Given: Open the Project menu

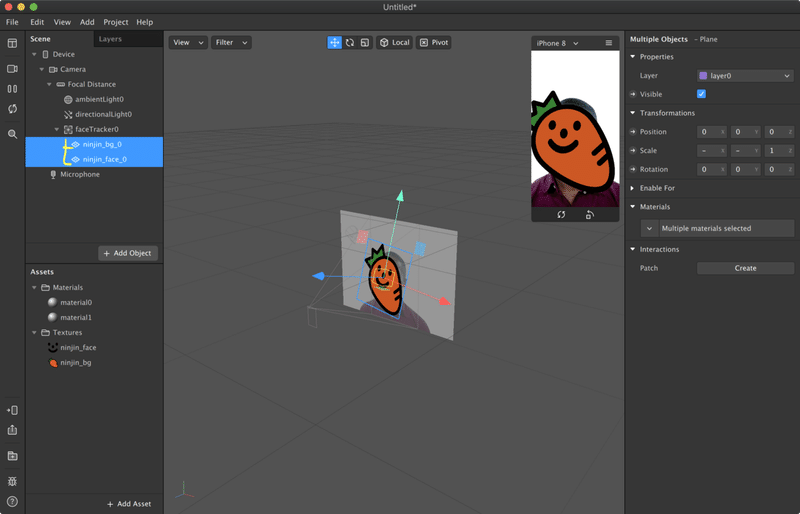Looking at the screenshot, I should pyautogui.click(x=116, y=22).
